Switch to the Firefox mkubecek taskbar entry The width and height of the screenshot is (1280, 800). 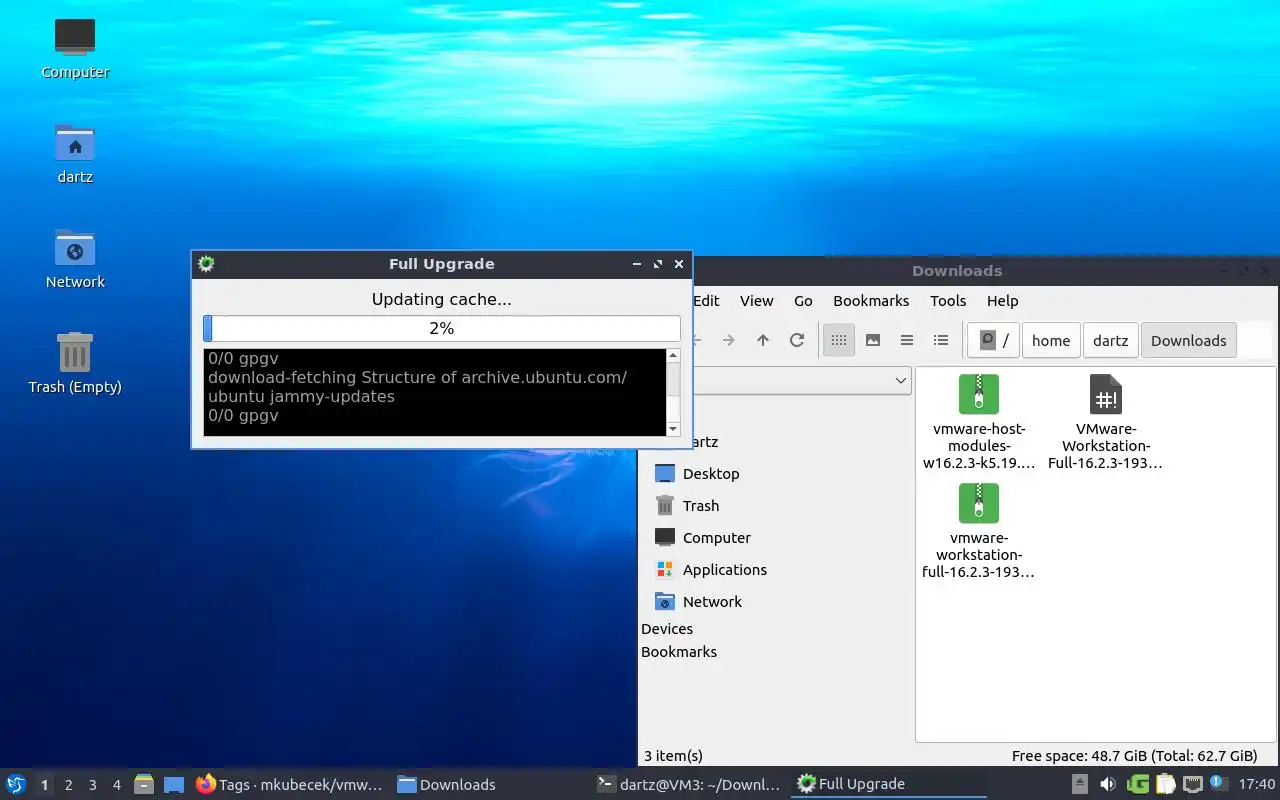[x=290, y=784]
